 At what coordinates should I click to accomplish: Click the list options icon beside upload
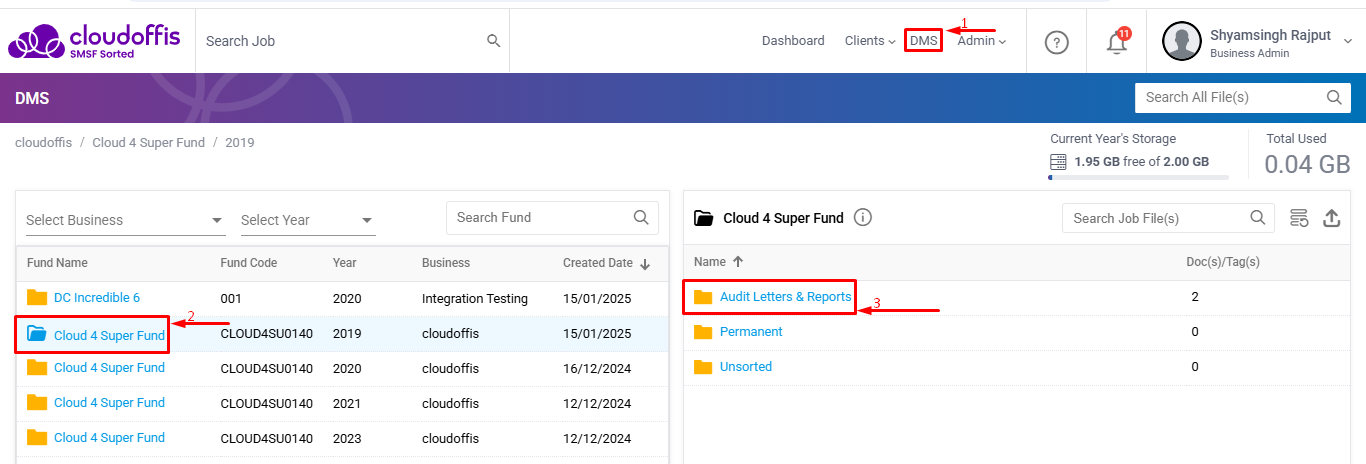click(x=1299, y=218)
